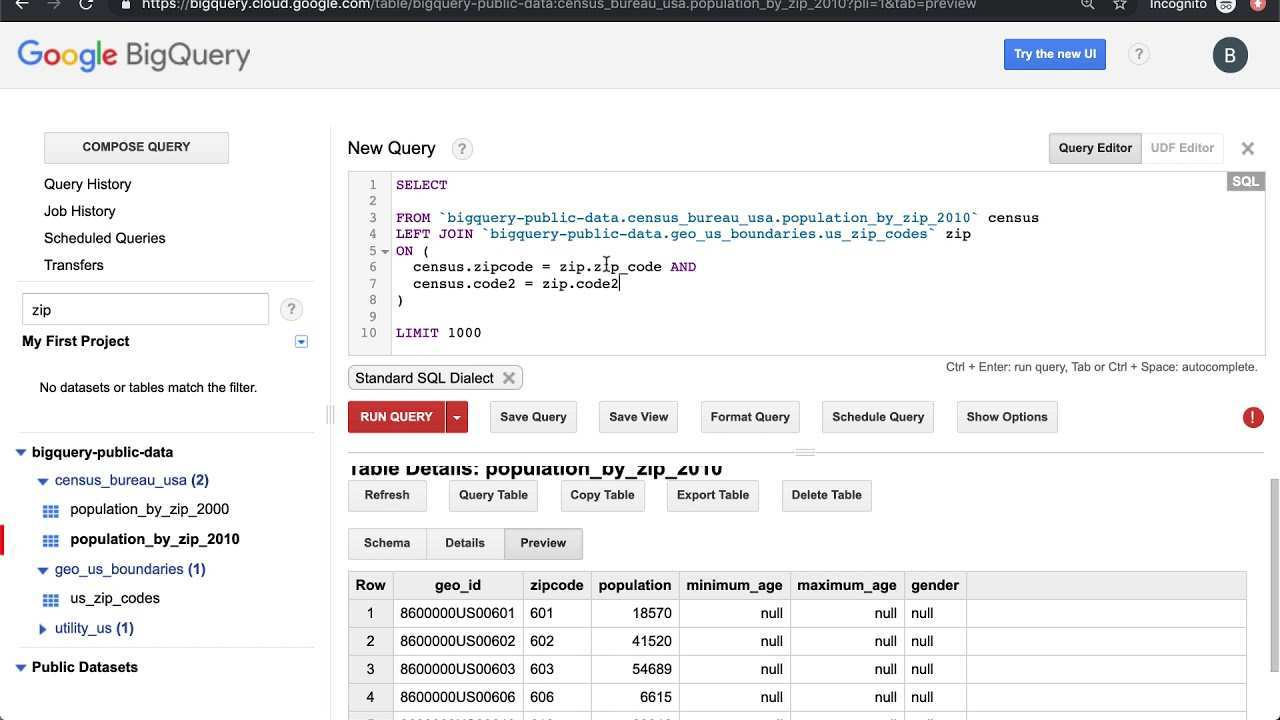Screen dimensions: 1280x720
Task: Switch to the Schema tab
Action: click(x=387, y=543)
